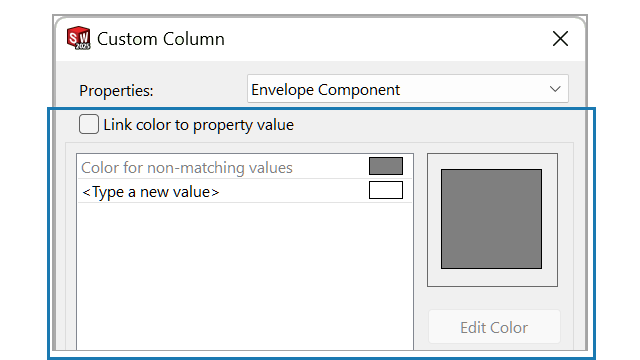Click the white swatch beside new value row
Image resolution: width=640 pixels, height=360 pixels.
point(386,190)
